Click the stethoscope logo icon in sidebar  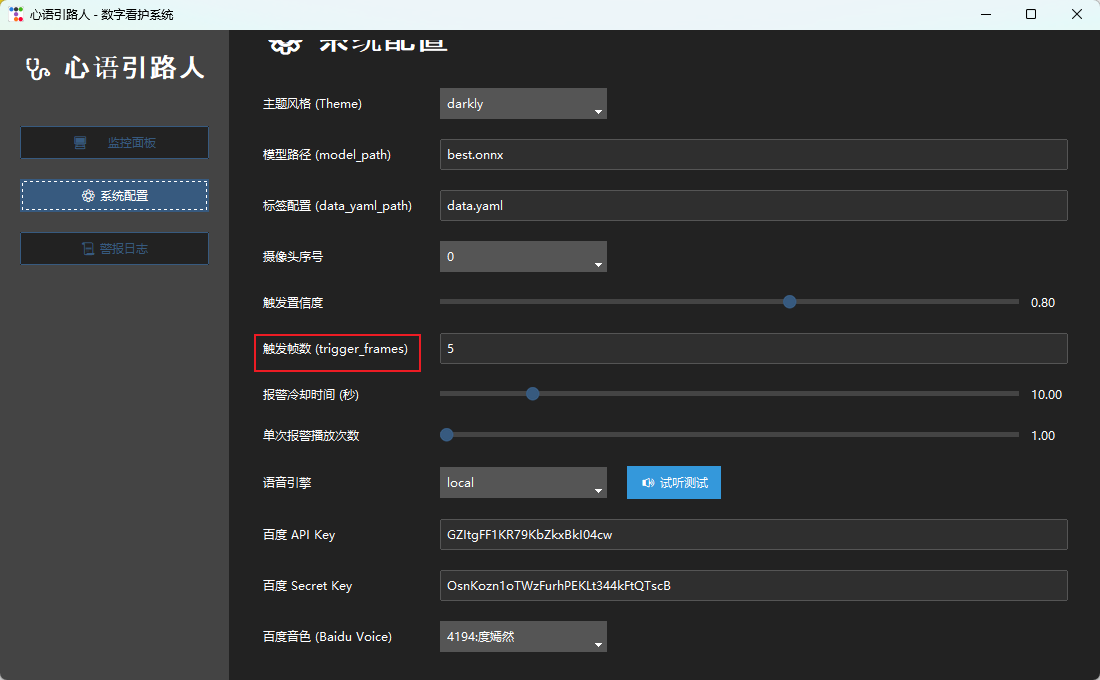39,68
